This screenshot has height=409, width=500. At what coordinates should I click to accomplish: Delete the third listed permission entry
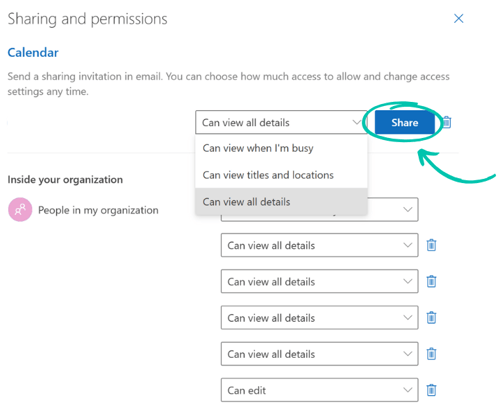click(x=431, y=318)
